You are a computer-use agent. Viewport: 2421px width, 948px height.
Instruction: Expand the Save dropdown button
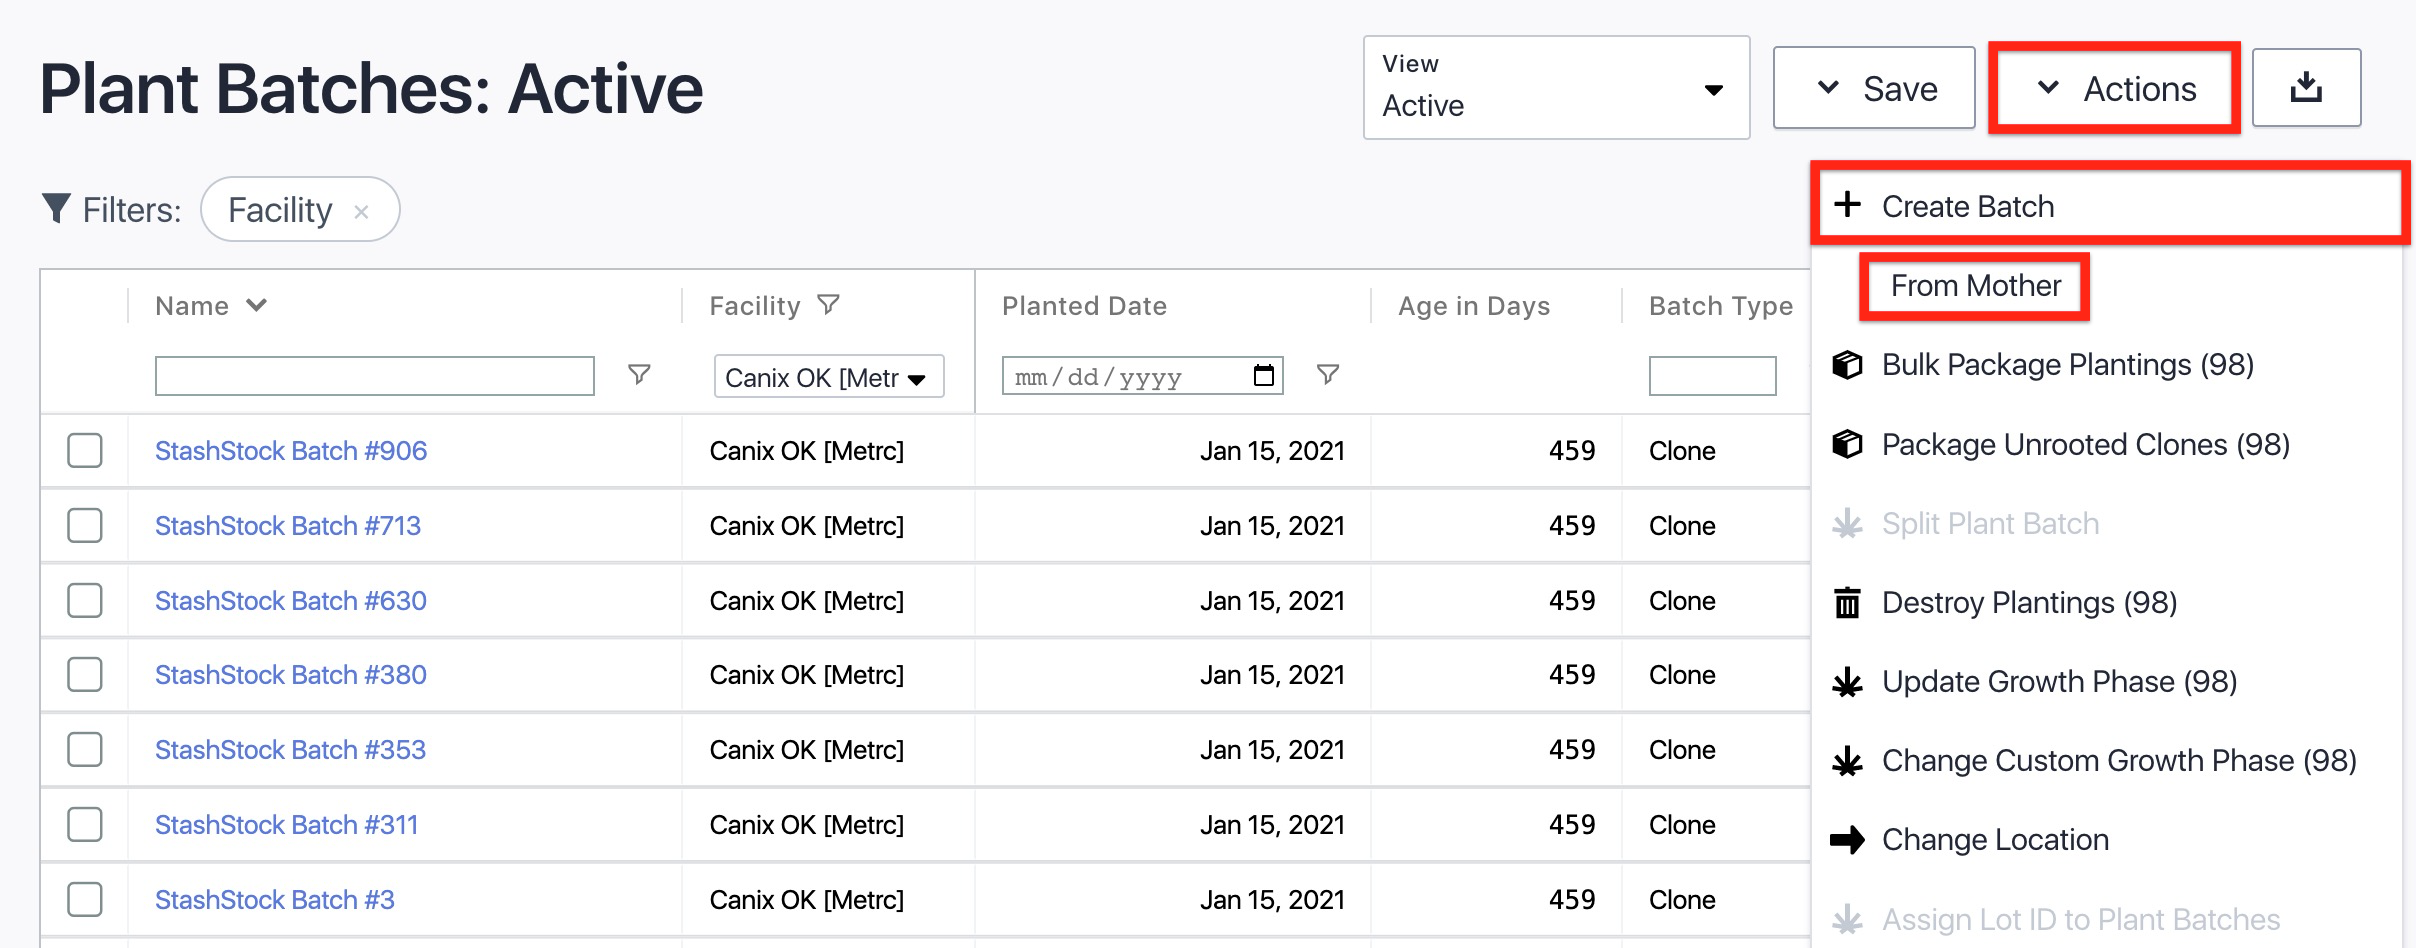pyautogui.click(x=1873, y=88)
